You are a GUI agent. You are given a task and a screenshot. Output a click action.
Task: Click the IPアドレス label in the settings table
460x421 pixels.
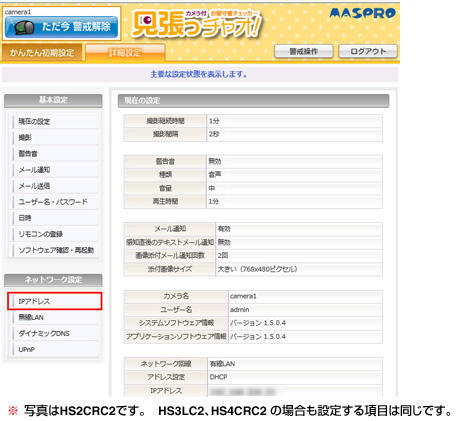pos(166,391)
